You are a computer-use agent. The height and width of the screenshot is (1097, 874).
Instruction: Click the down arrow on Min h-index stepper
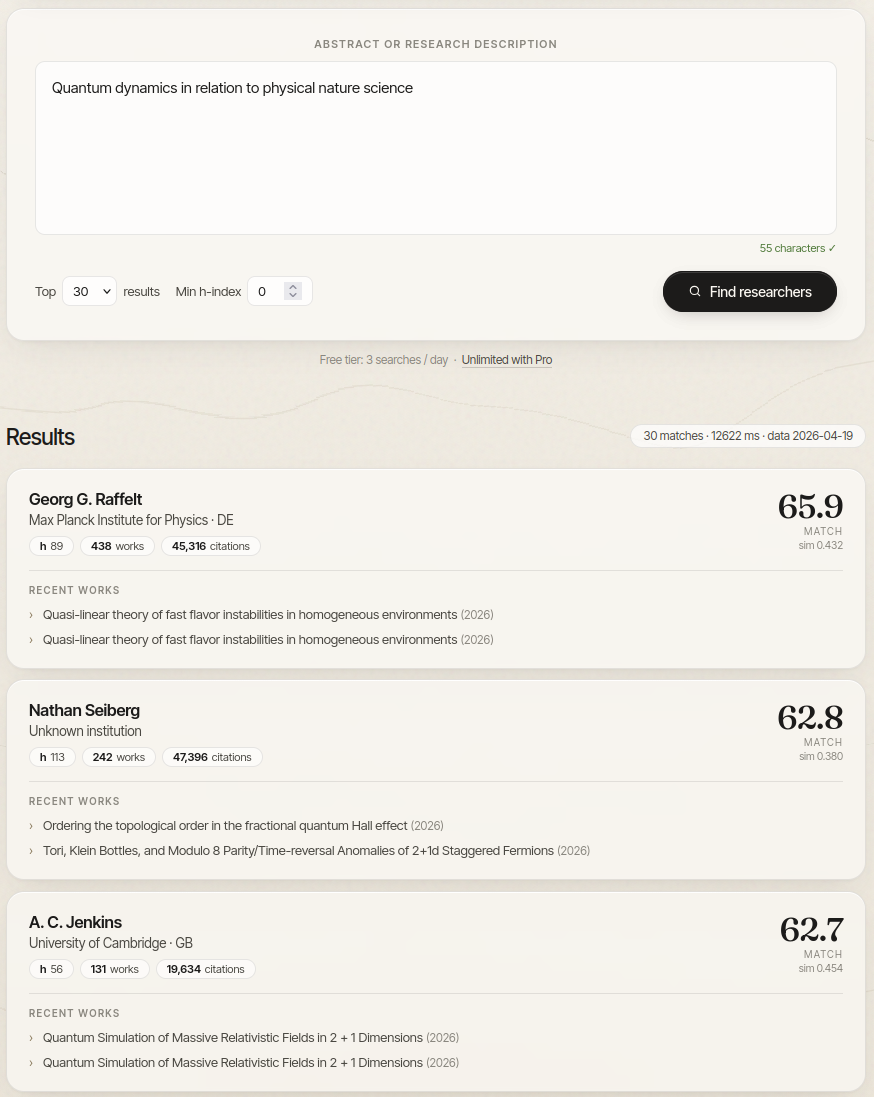pyautogui.click(x=292, y=296)
